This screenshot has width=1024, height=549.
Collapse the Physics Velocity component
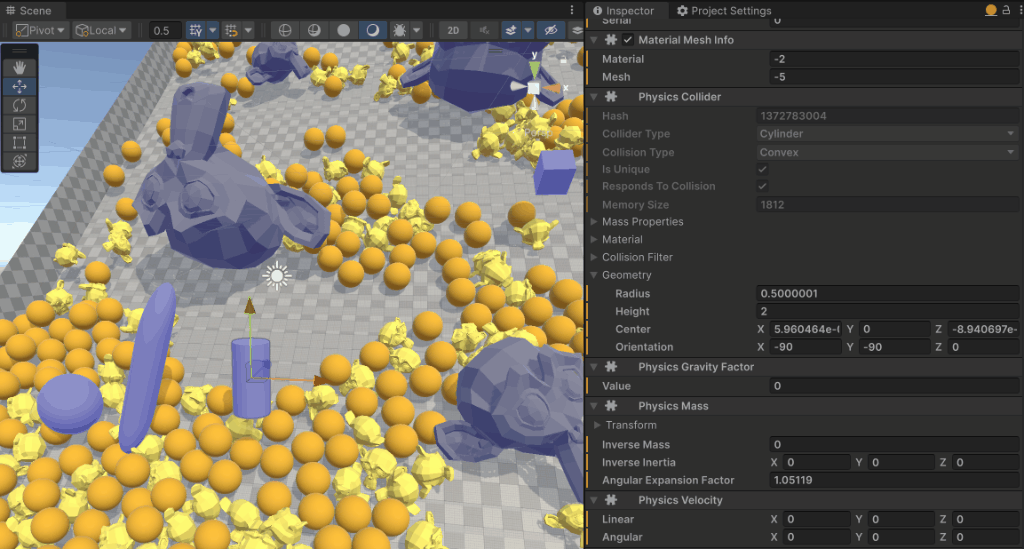click(x=594, y=500)
